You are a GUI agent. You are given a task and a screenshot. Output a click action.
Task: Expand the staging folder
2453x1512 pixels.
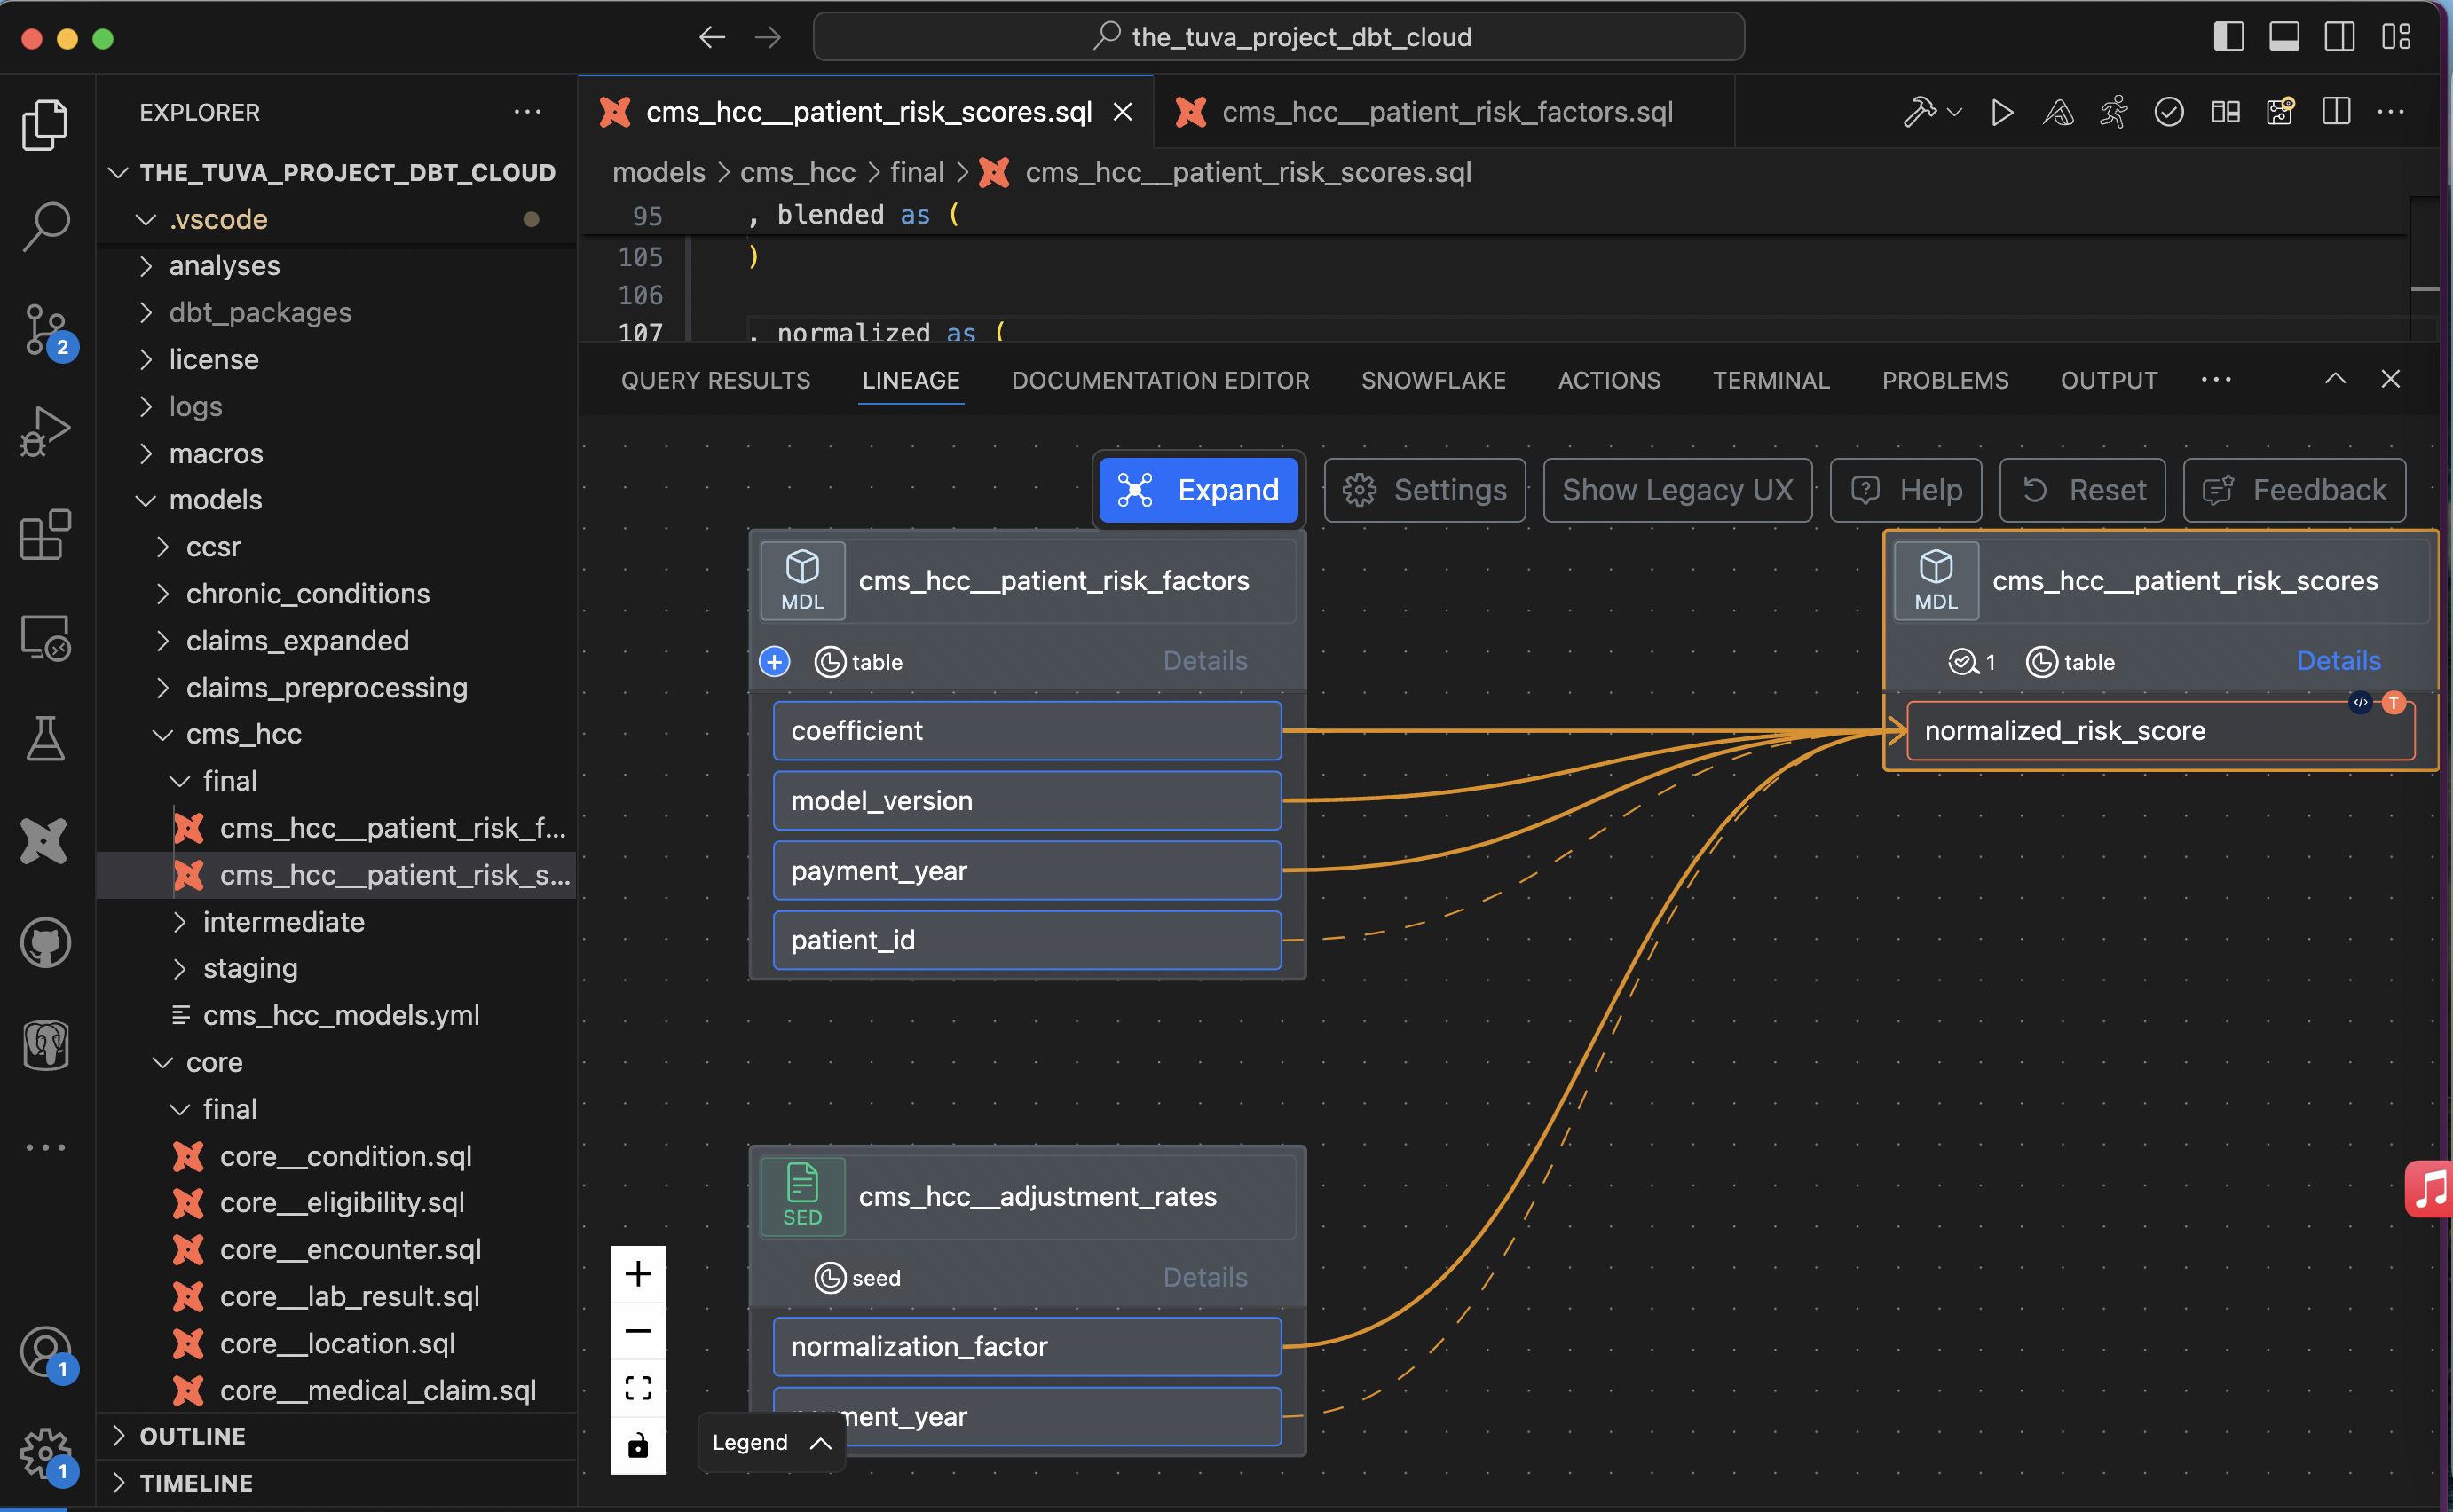coord(250,968)
